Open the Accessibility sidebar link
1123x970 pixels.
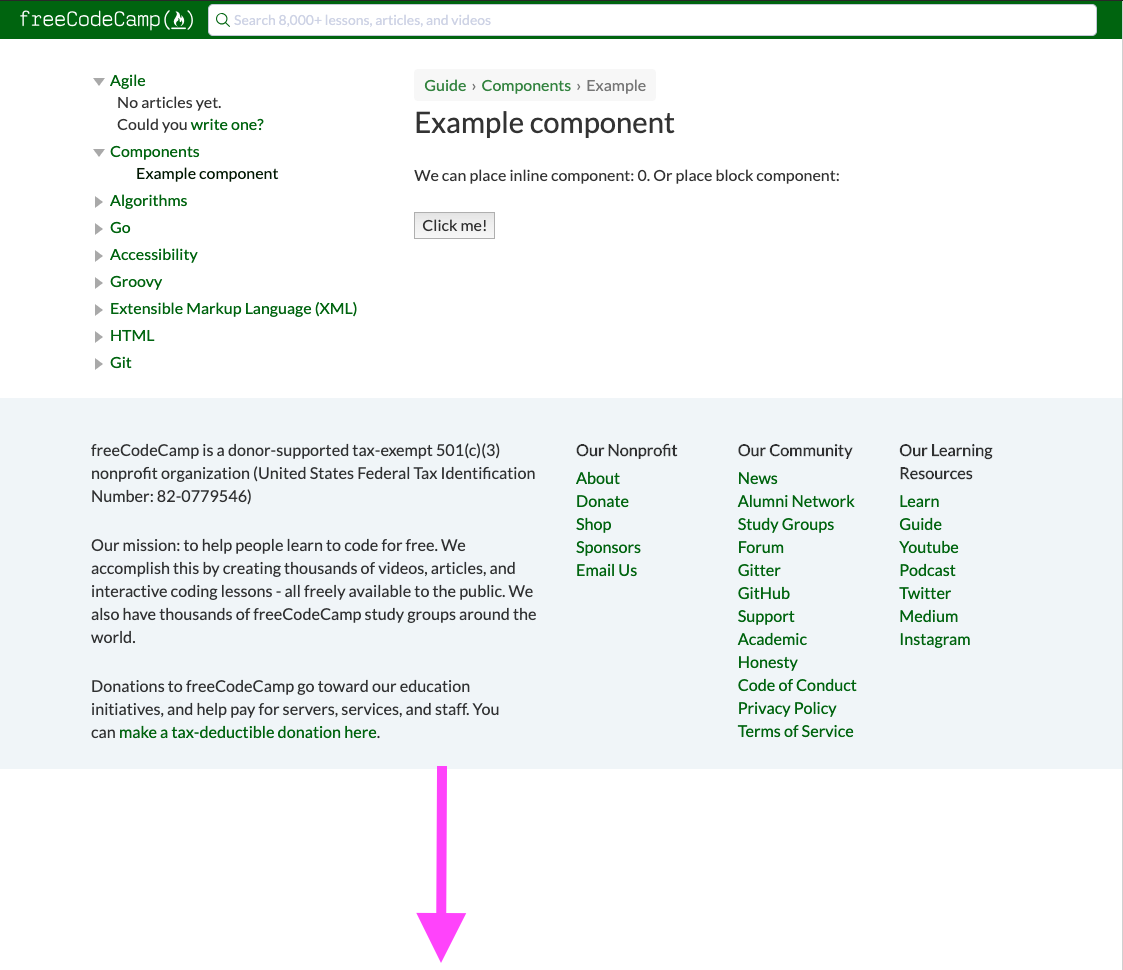(153, 254)
